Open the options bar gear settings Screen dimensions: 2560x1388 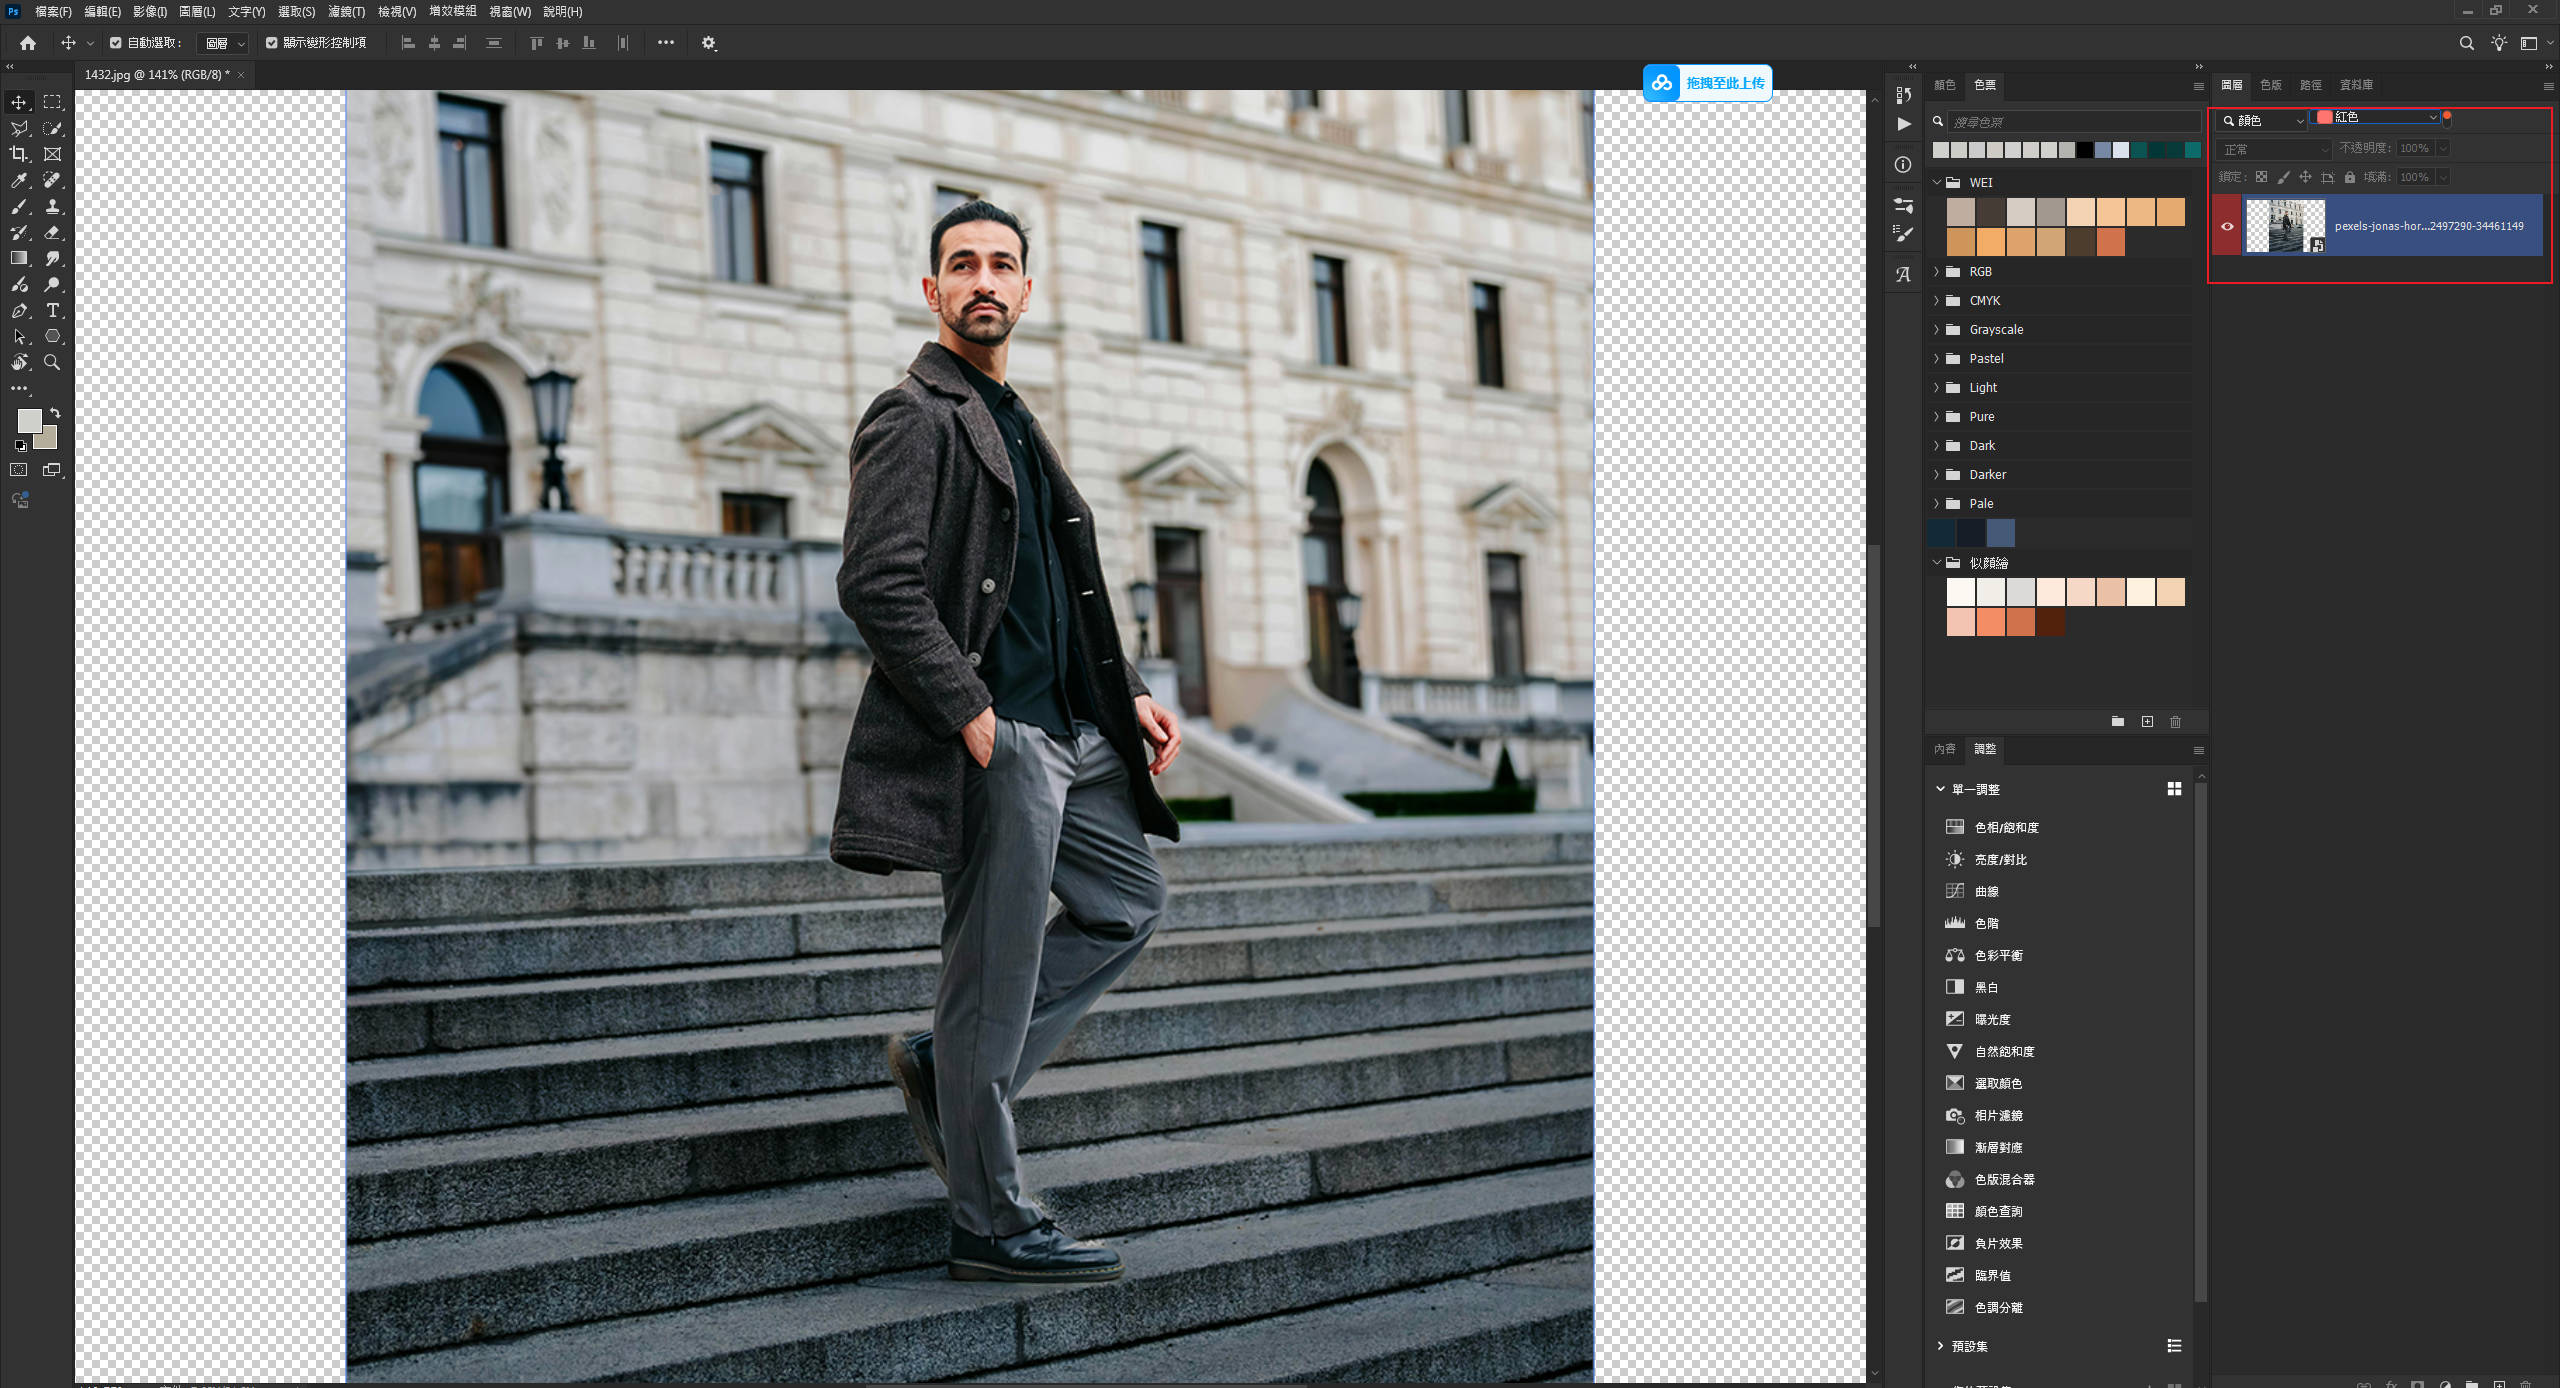click(x=709, y=43)
